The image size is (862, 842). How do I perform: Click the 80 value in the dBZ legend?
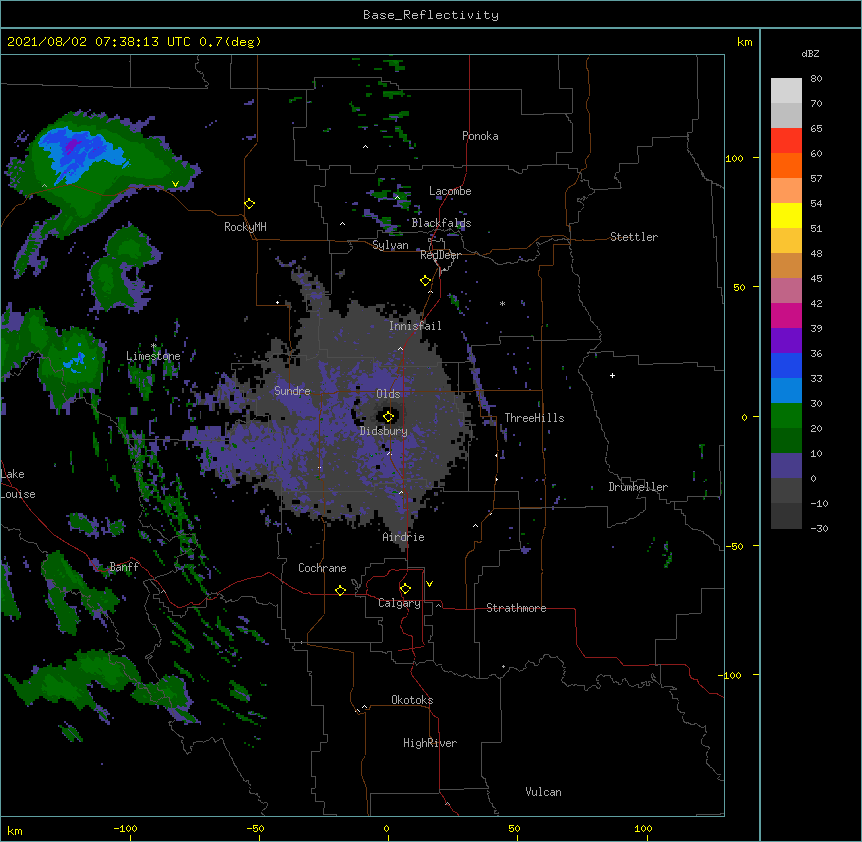tap(816, 79)
